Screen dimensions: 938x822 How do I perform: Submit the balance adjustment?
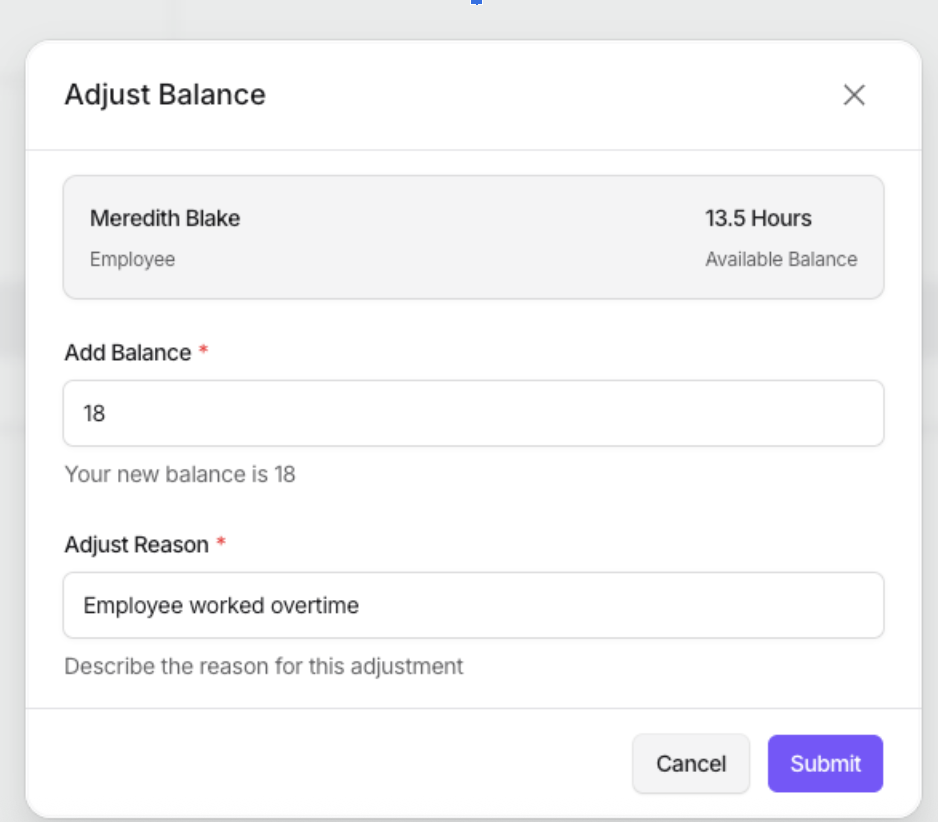pyautogui.click(x=825, y=764)
